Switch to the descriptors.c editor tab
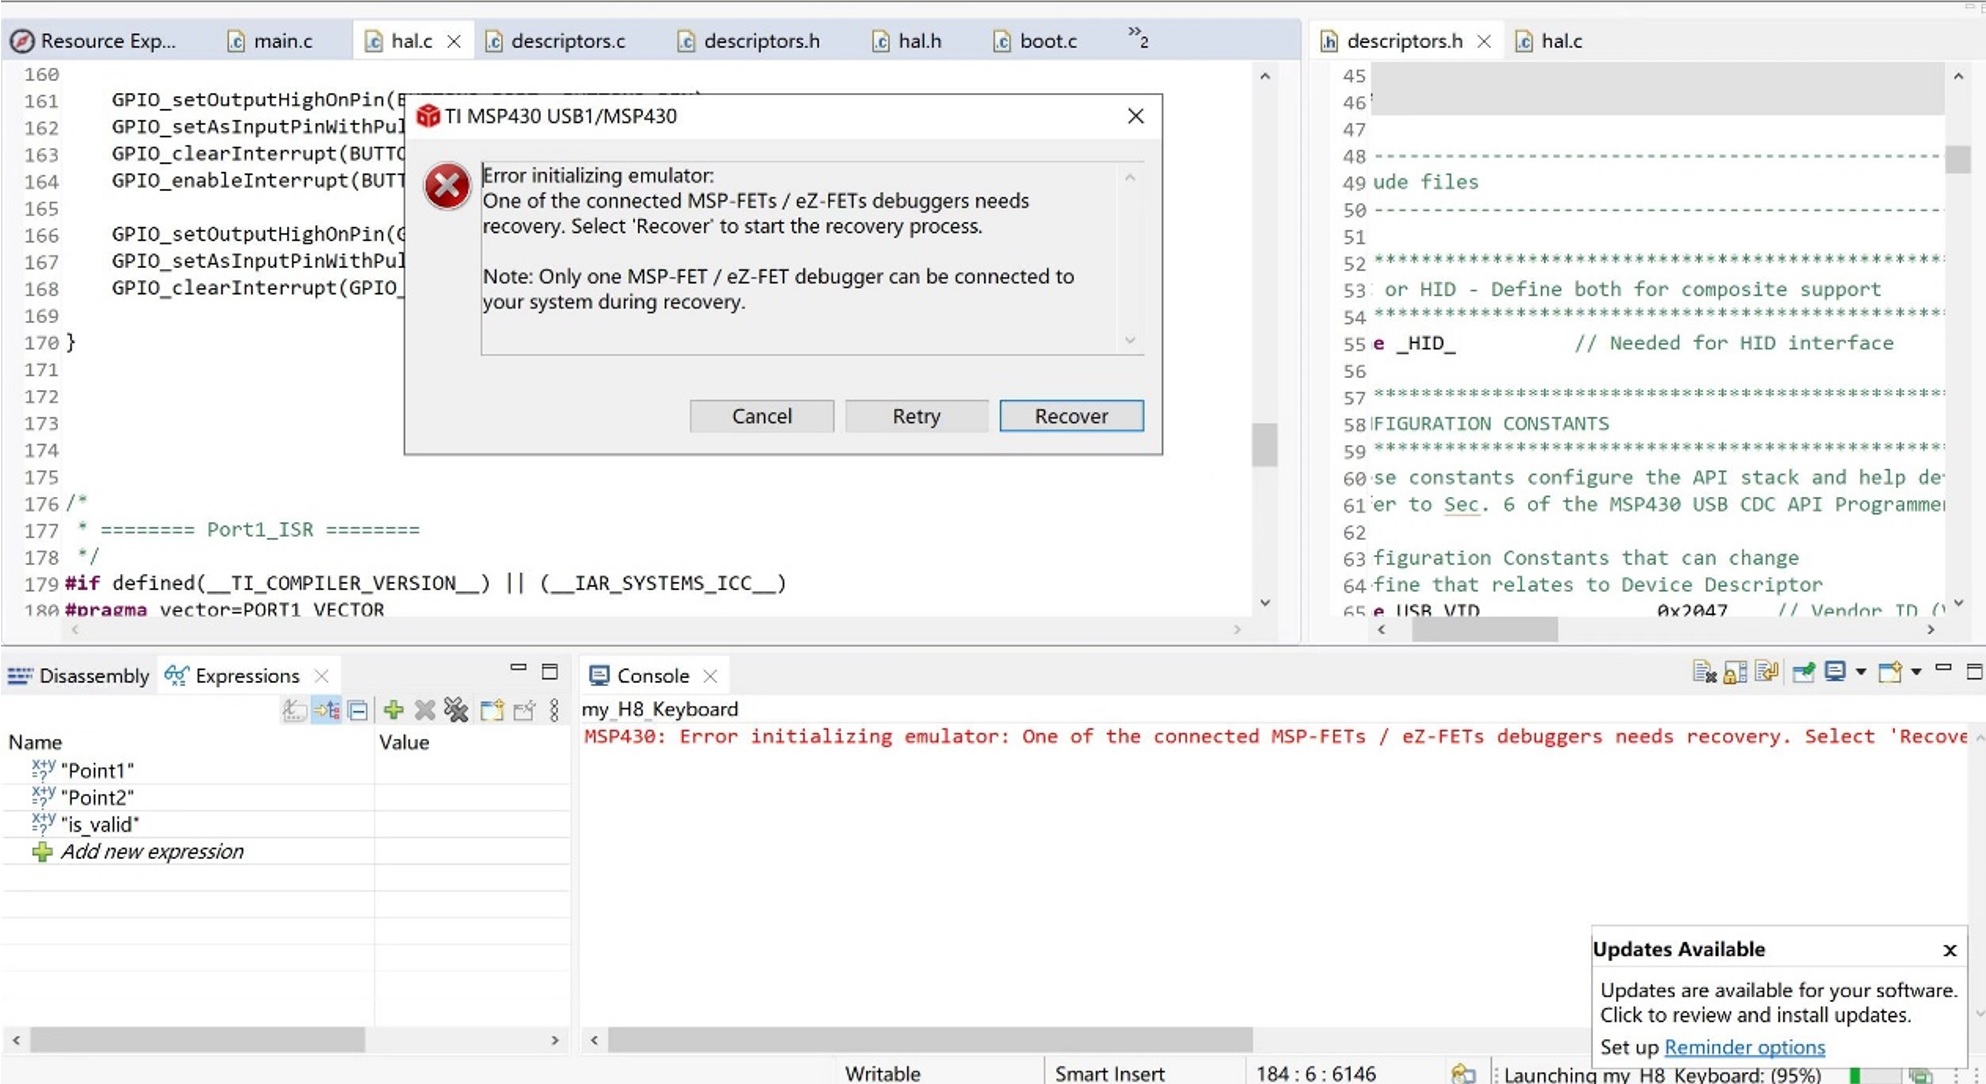This screenshot has height=1084, width=1986. [x=556, y=41]
